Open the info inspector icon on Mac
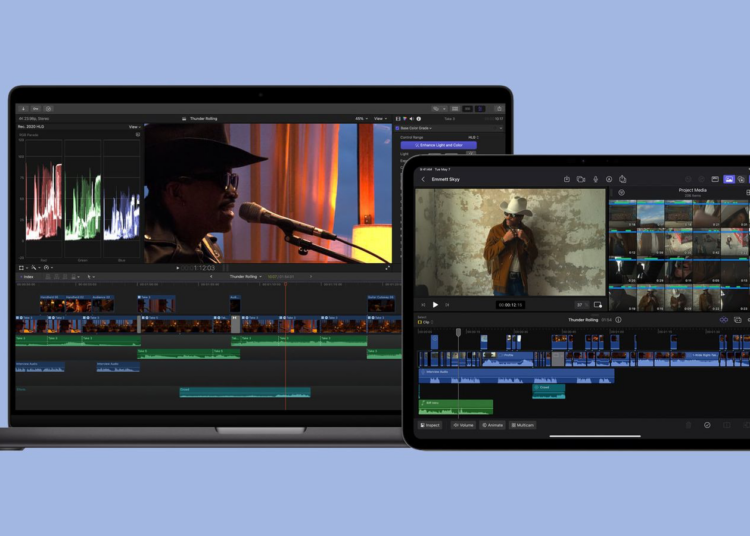Viewport: 750px width, 536px height. pos(419,119)
